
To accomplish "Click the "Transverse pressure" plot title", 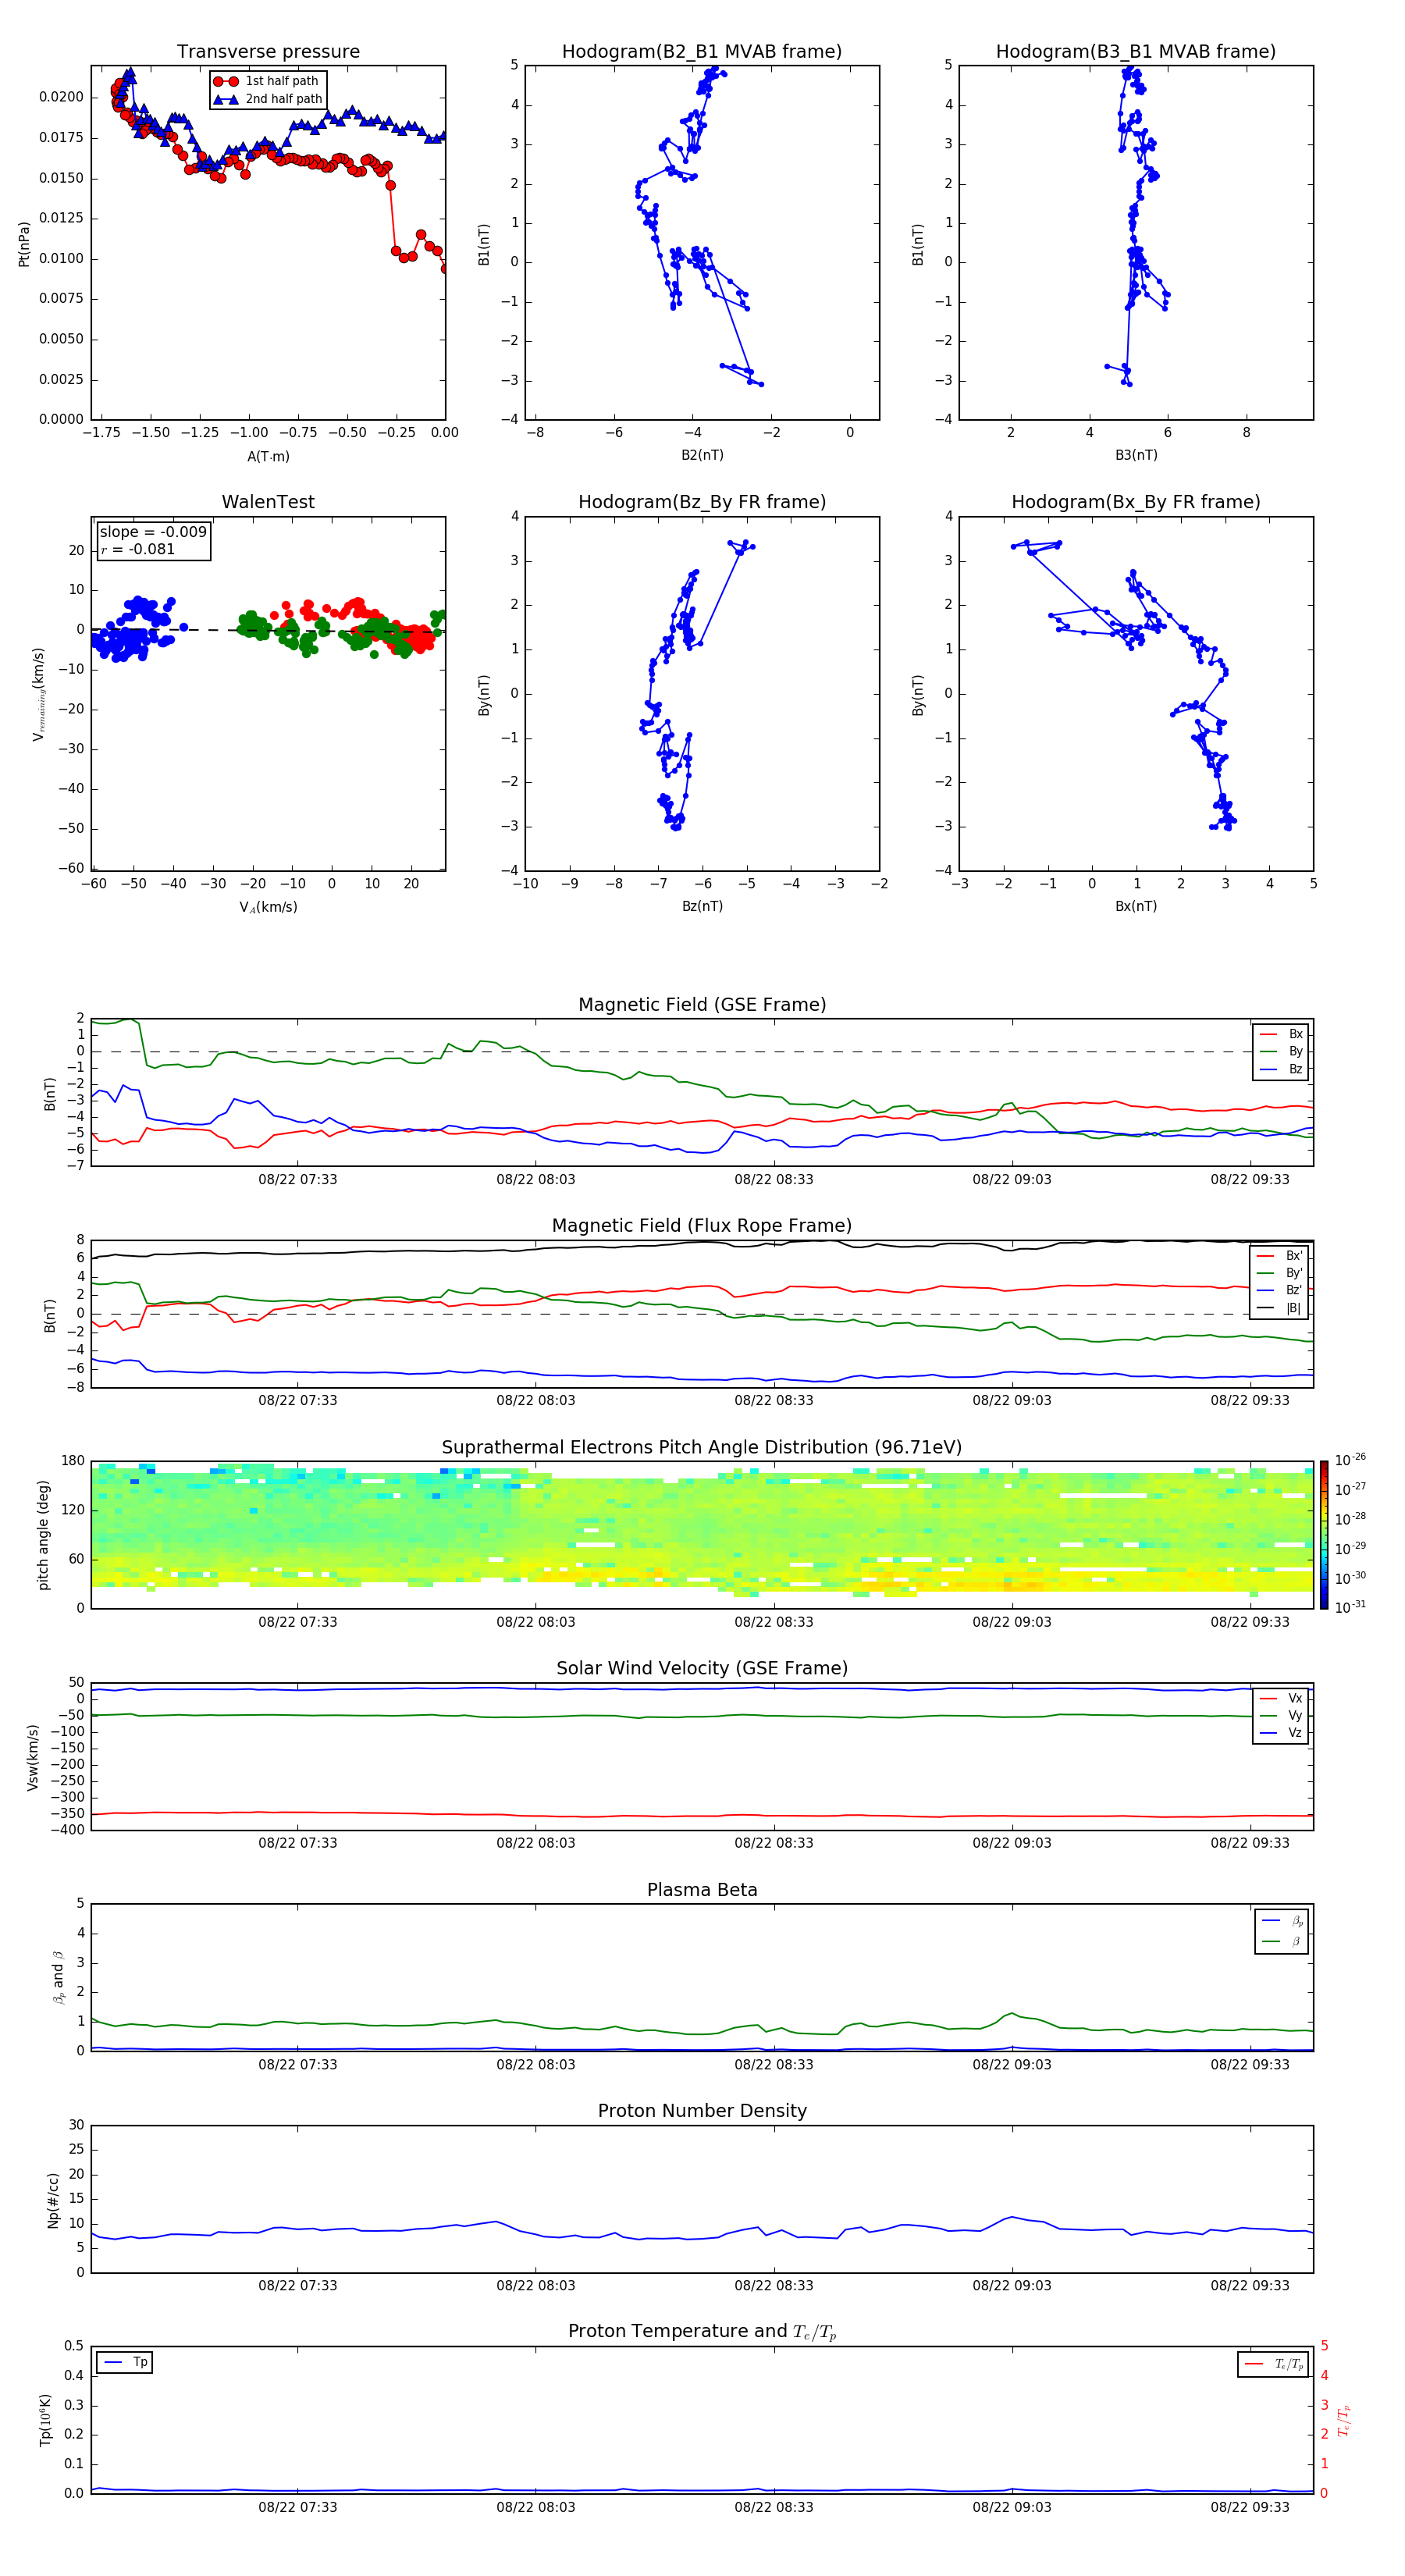I will [268, 51].
